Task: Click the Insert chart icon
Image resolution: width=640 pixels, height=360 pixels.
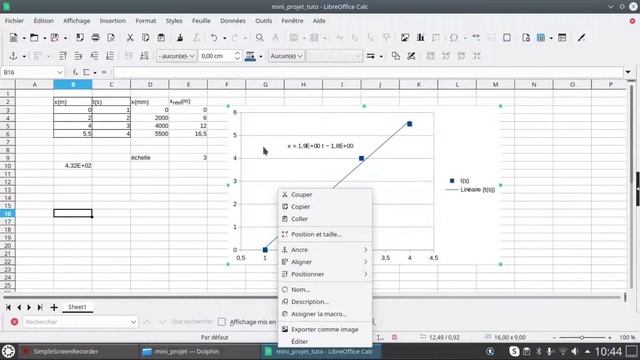Action: (420, 38)
